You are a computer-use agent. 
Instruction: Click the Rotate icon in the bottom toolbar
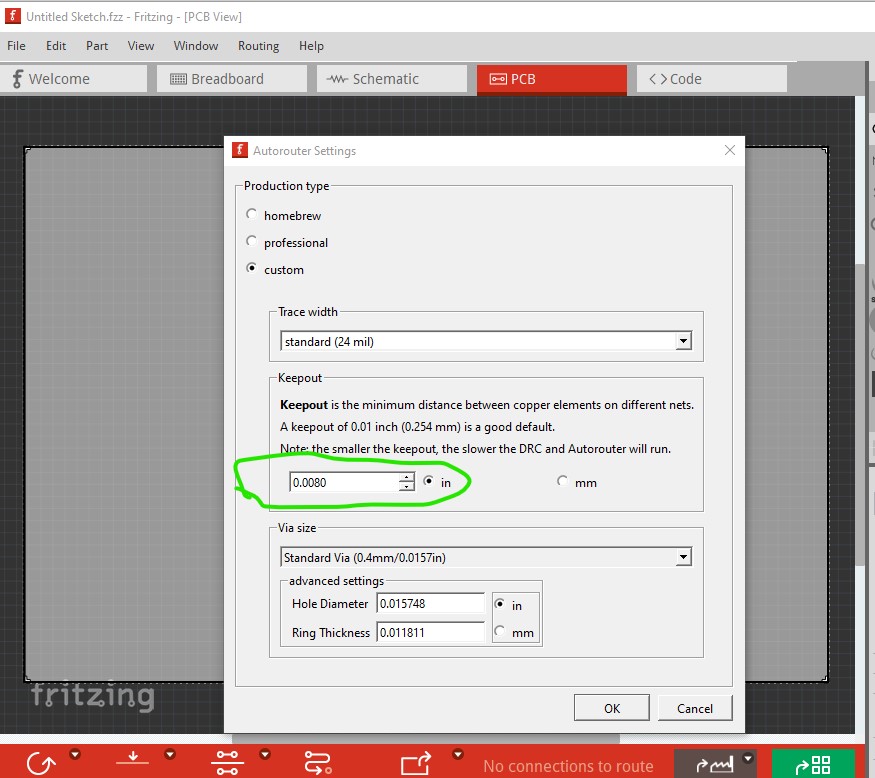coord(41,763)
